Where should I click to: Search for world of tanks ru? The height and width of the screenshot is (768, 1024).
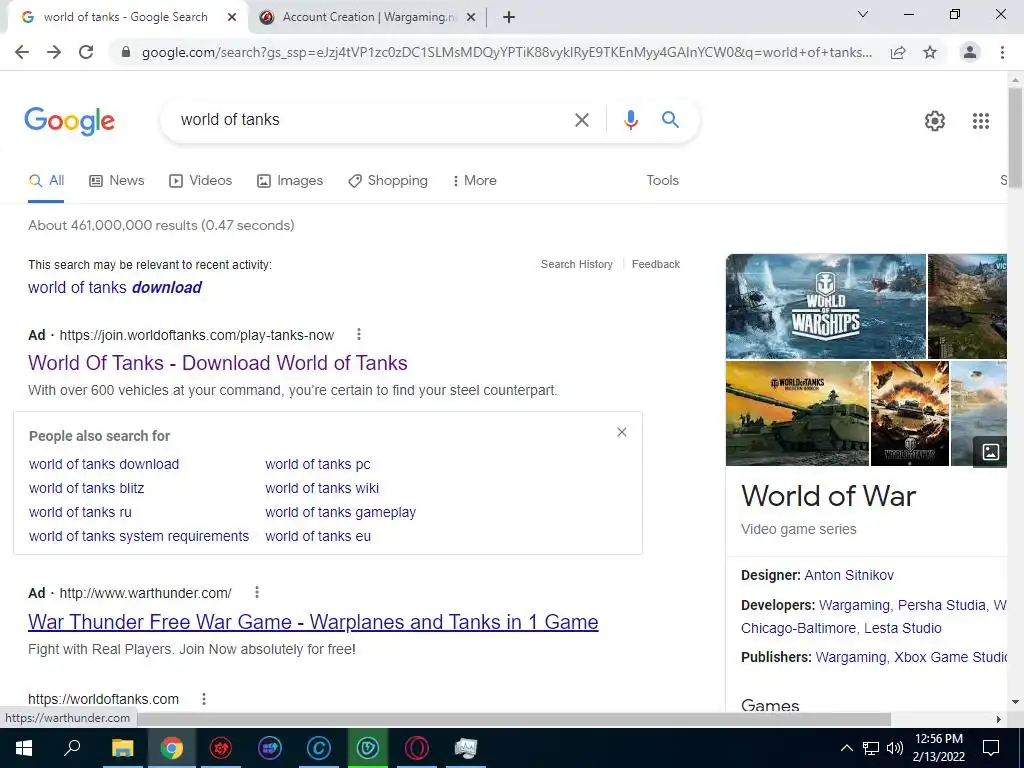pyautogui.click(x=80, y=513)
